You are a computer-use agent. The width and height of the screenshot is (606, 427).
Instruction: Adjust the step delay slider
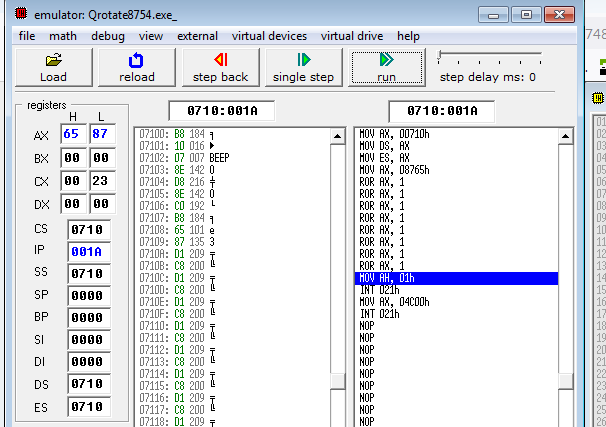coord(441,56)
